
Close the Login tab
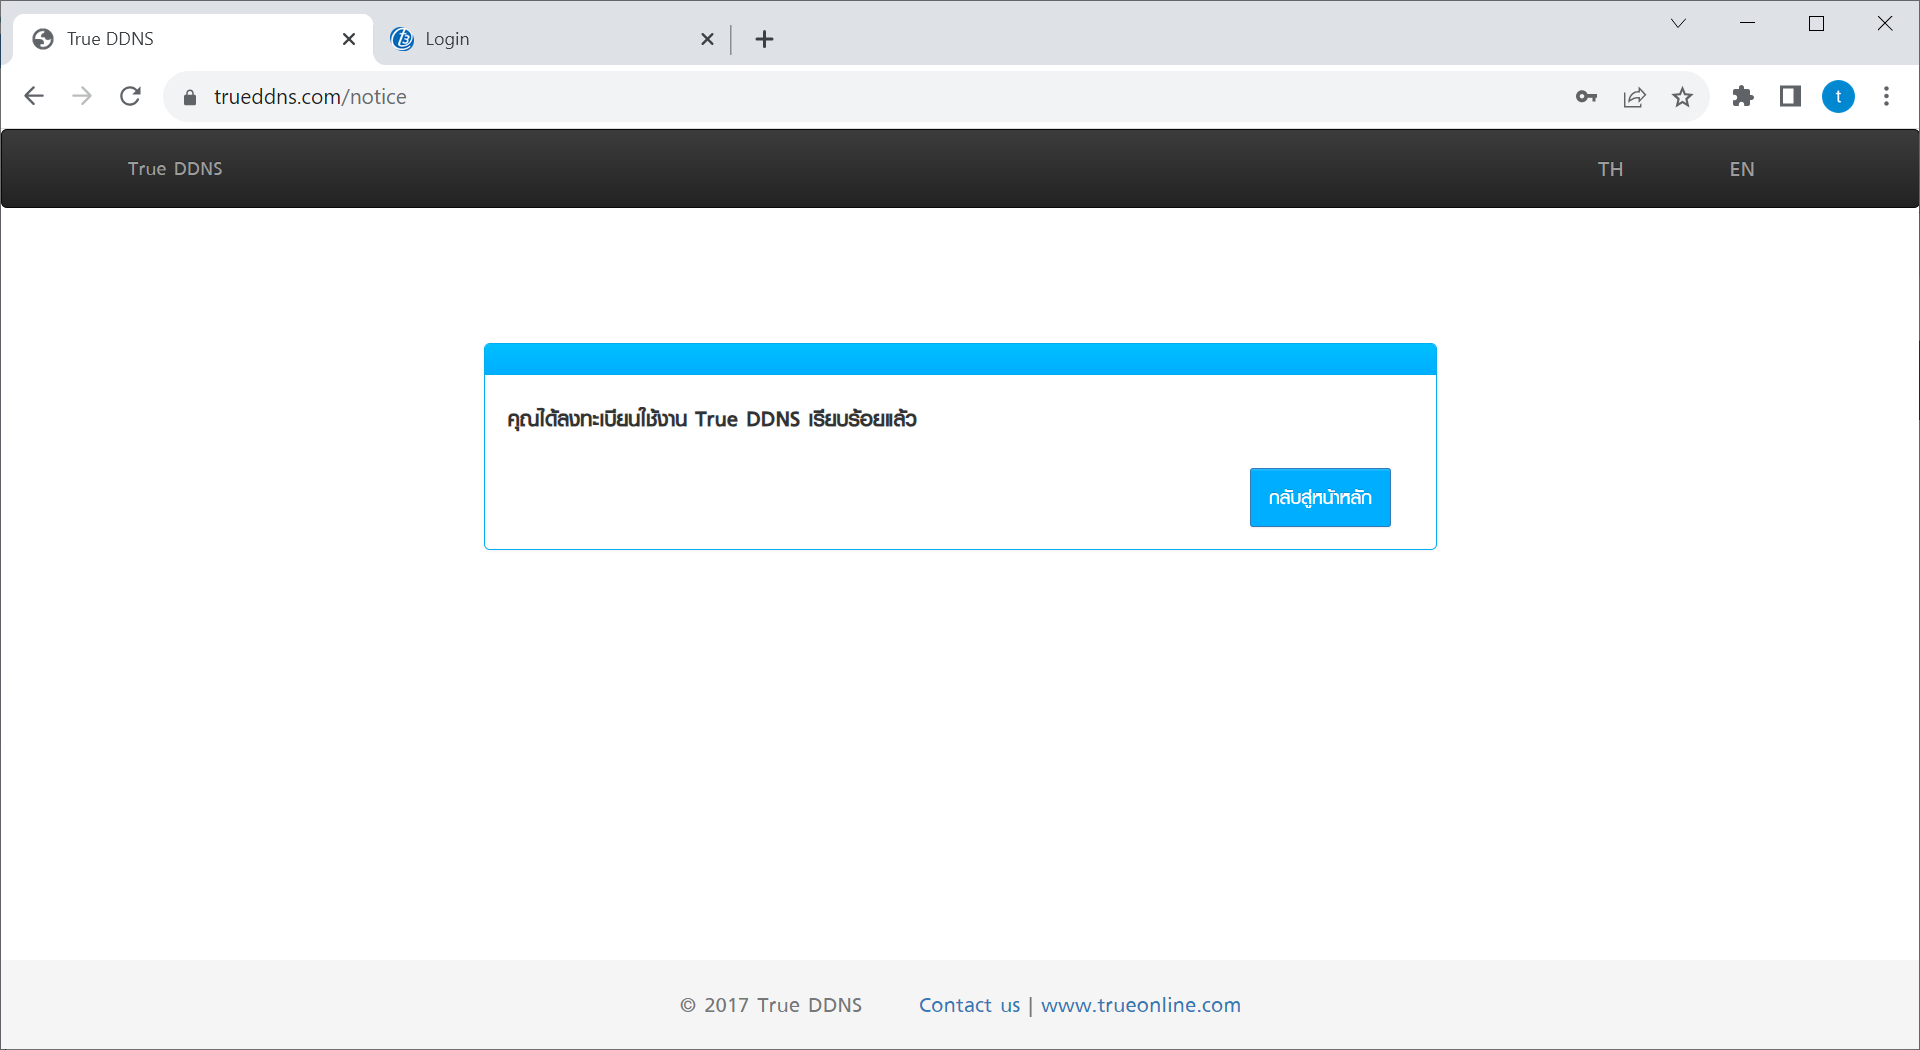(707, 39)
